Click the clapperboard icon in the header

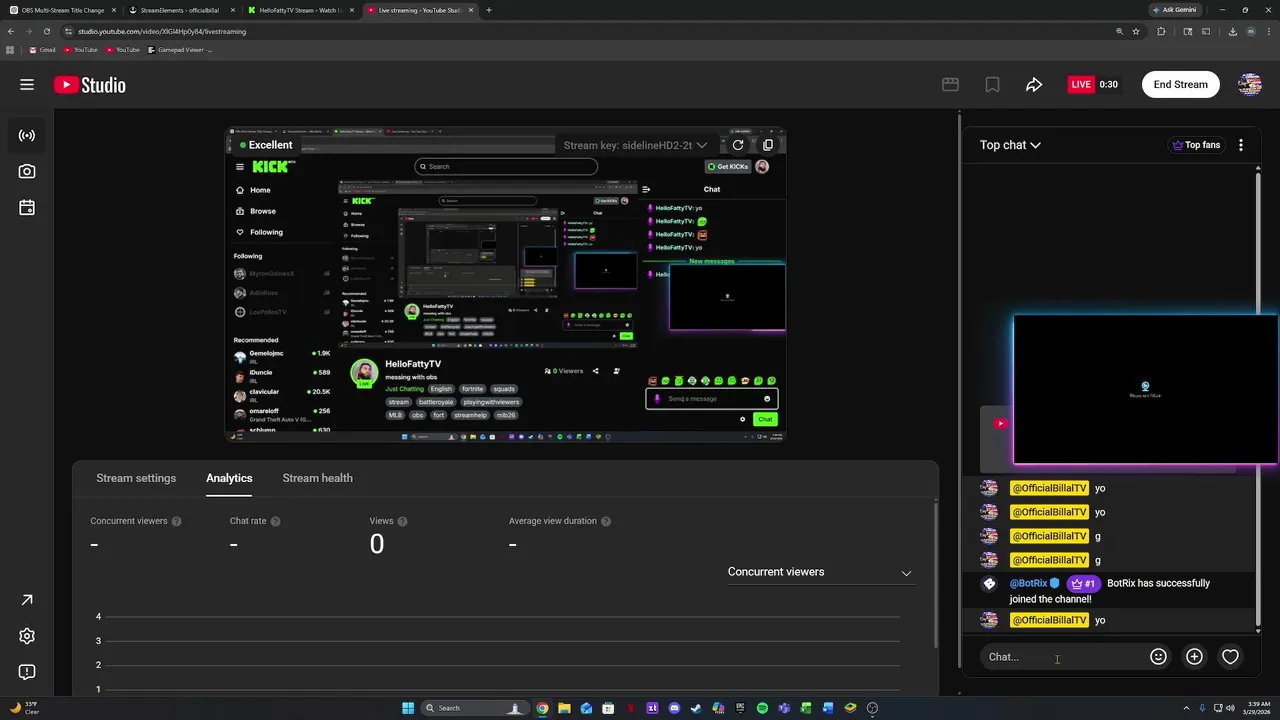[951, 85]
